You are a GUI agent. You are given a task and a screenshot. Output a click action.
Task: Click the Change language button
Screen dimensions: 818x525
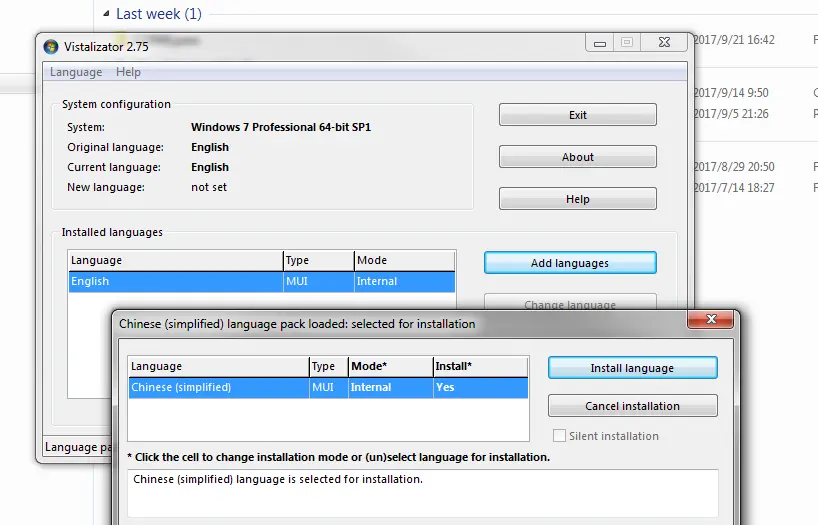point(570,303)
